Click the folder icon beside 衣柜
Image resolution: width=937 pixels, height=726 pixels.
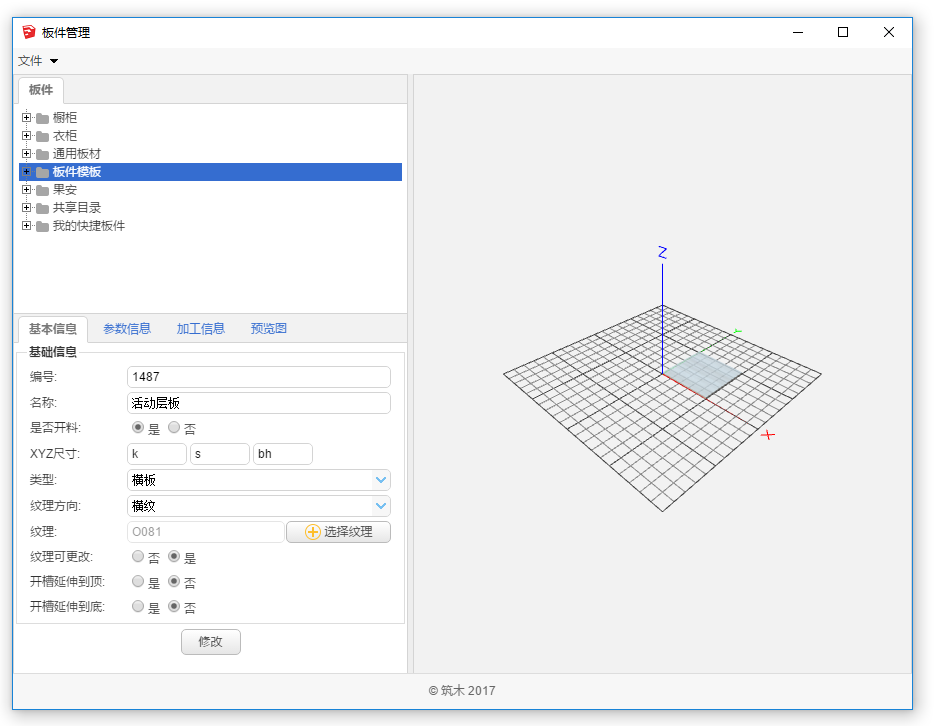(x=42, y=136)
